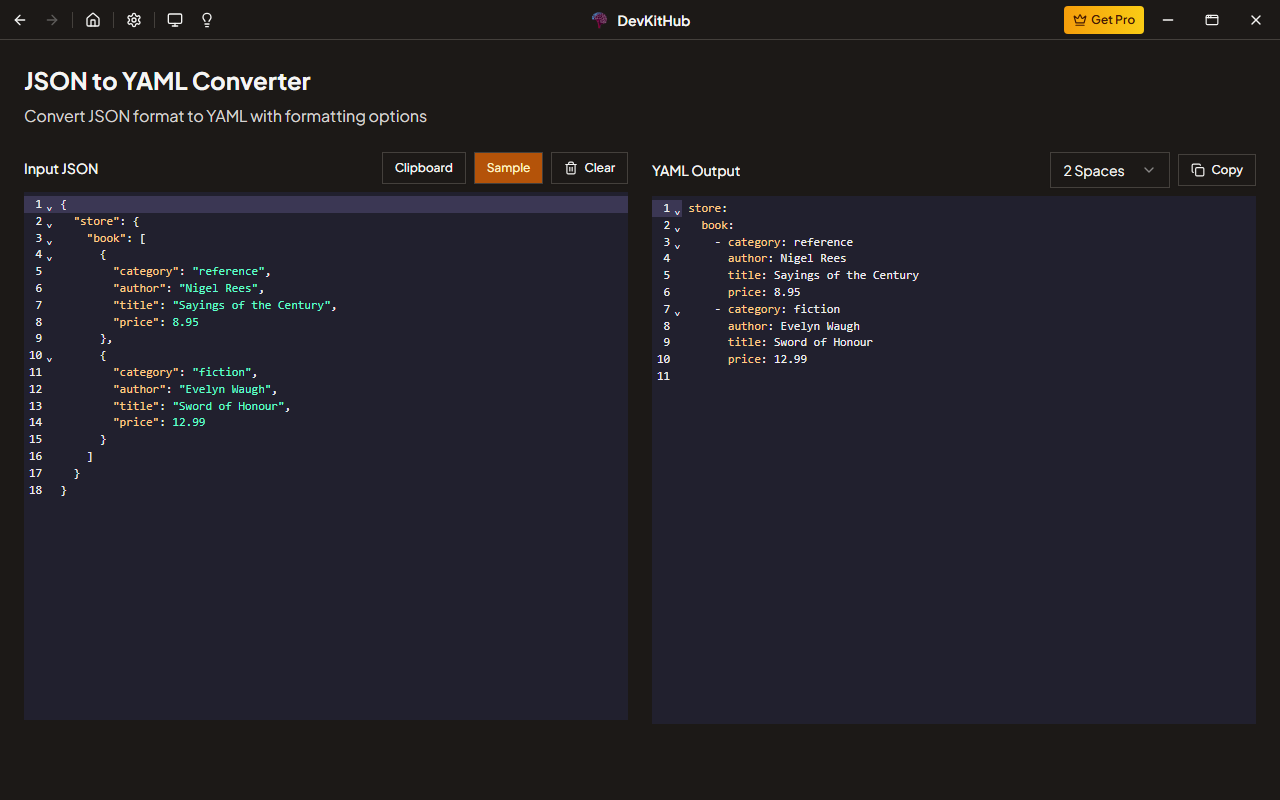Viewport: 1280px width, 800px height.
Task: Collapse the "book" array fold arrow
Action: click(x=49, y=241)
